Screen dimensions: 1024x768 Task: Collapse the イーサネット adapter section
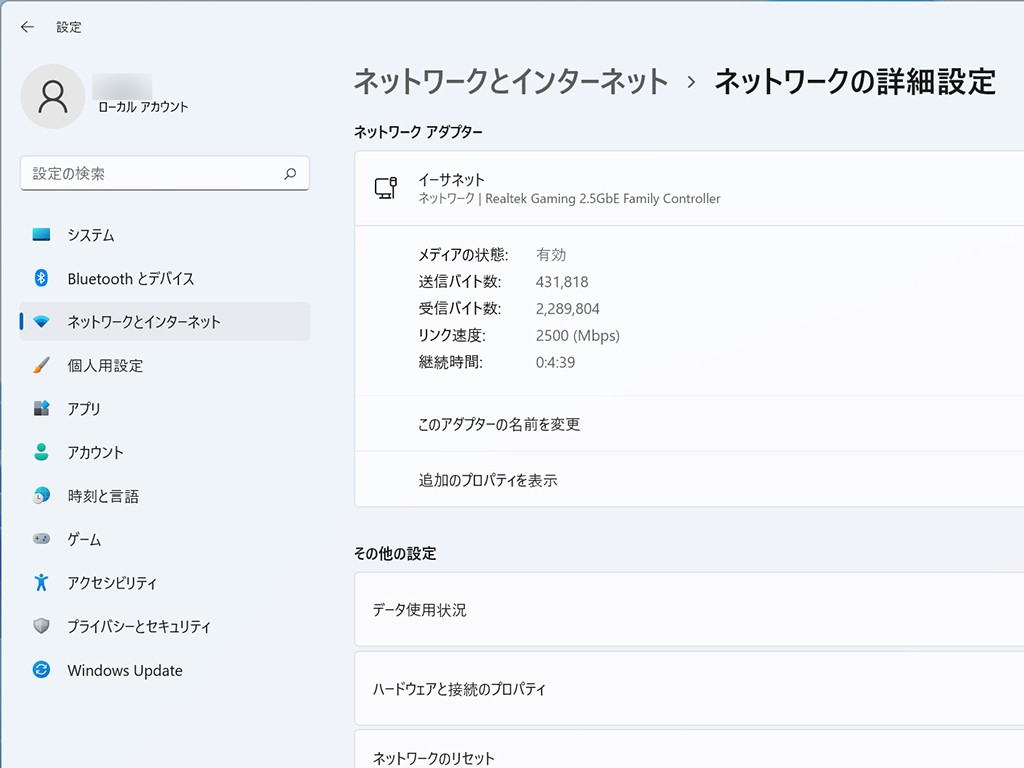coord(700,188)
